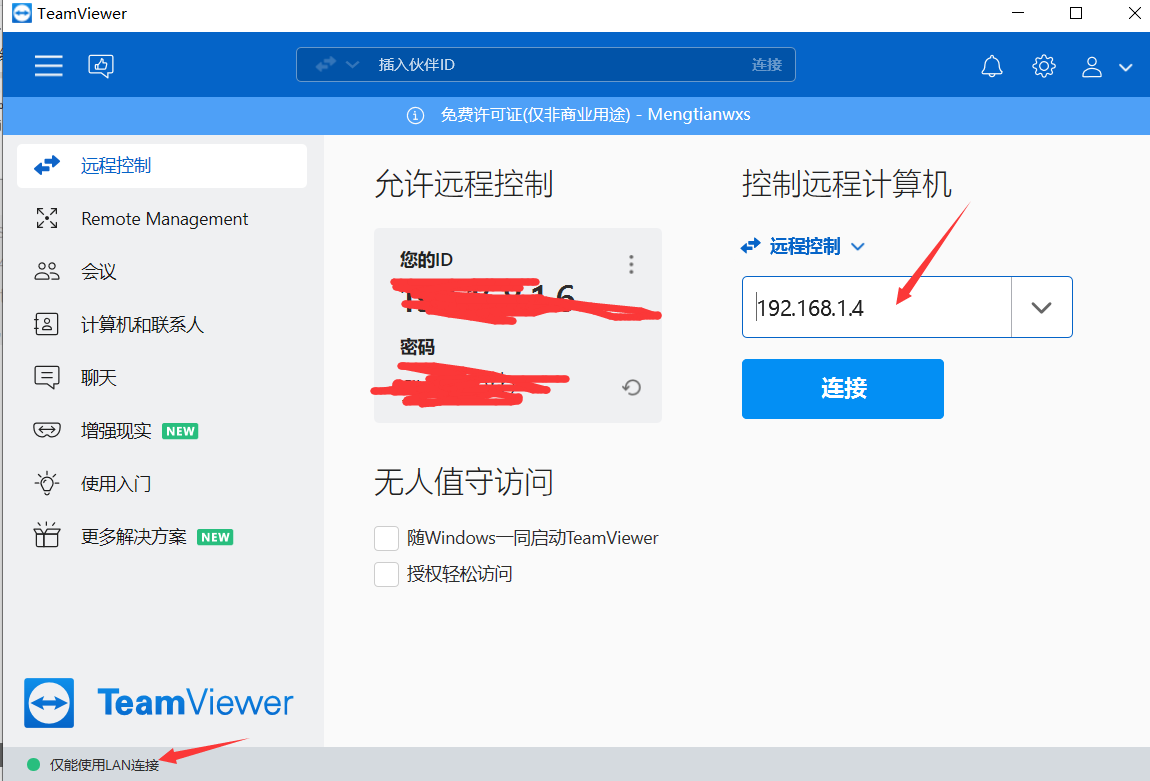Refresh the password with circular arrow

coord(631,387)
